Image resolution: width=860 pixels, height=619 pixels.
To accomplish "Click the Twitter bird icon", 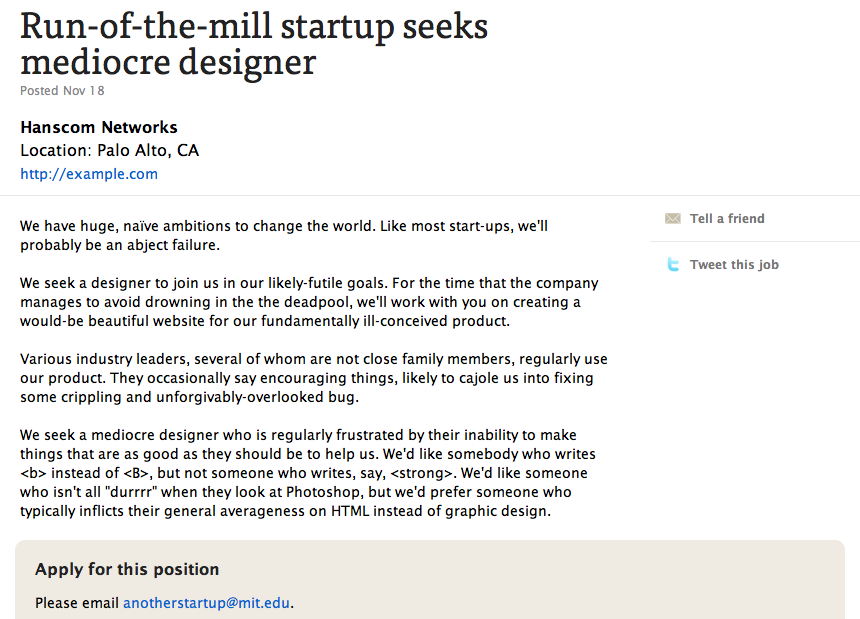I will click(673, 265).
